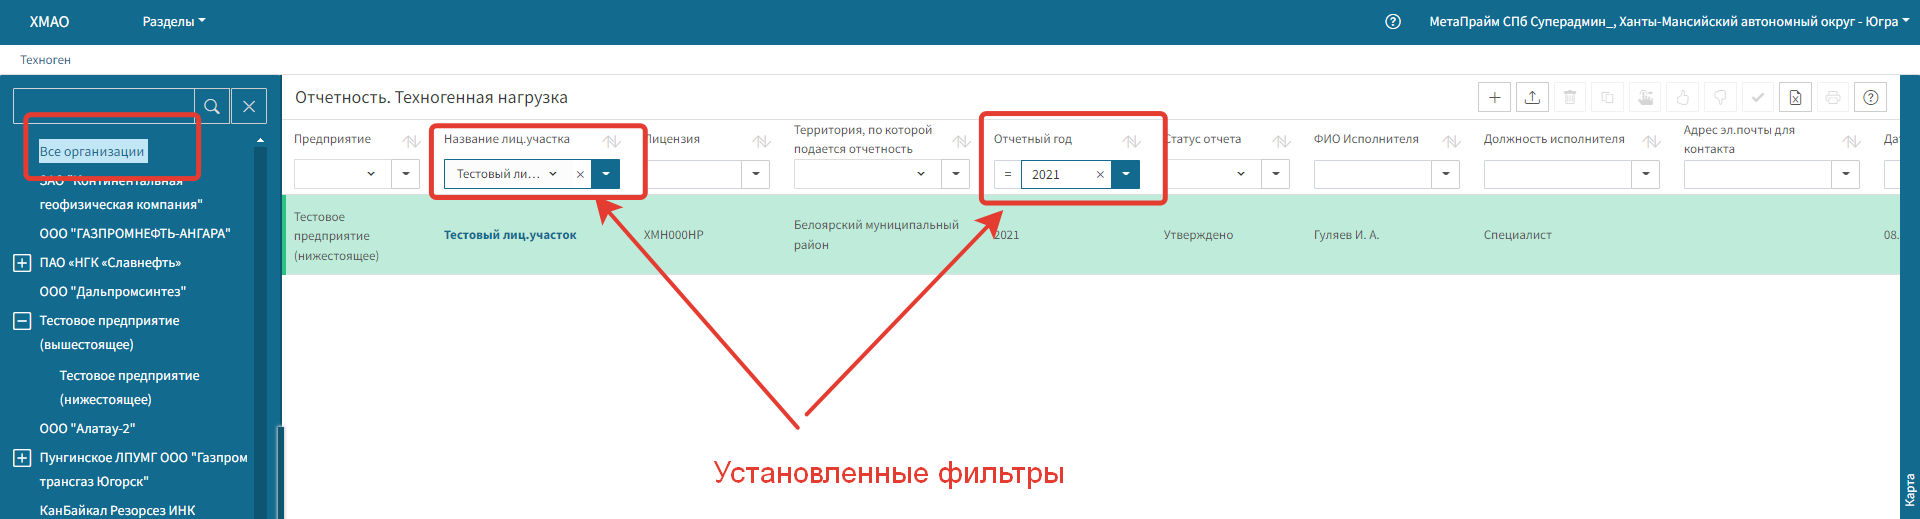The image size is (1920, 519).
Task: Open the user account menu МетаПрайм СПб Суперадмин
Action: click(x=1669, y=22)
